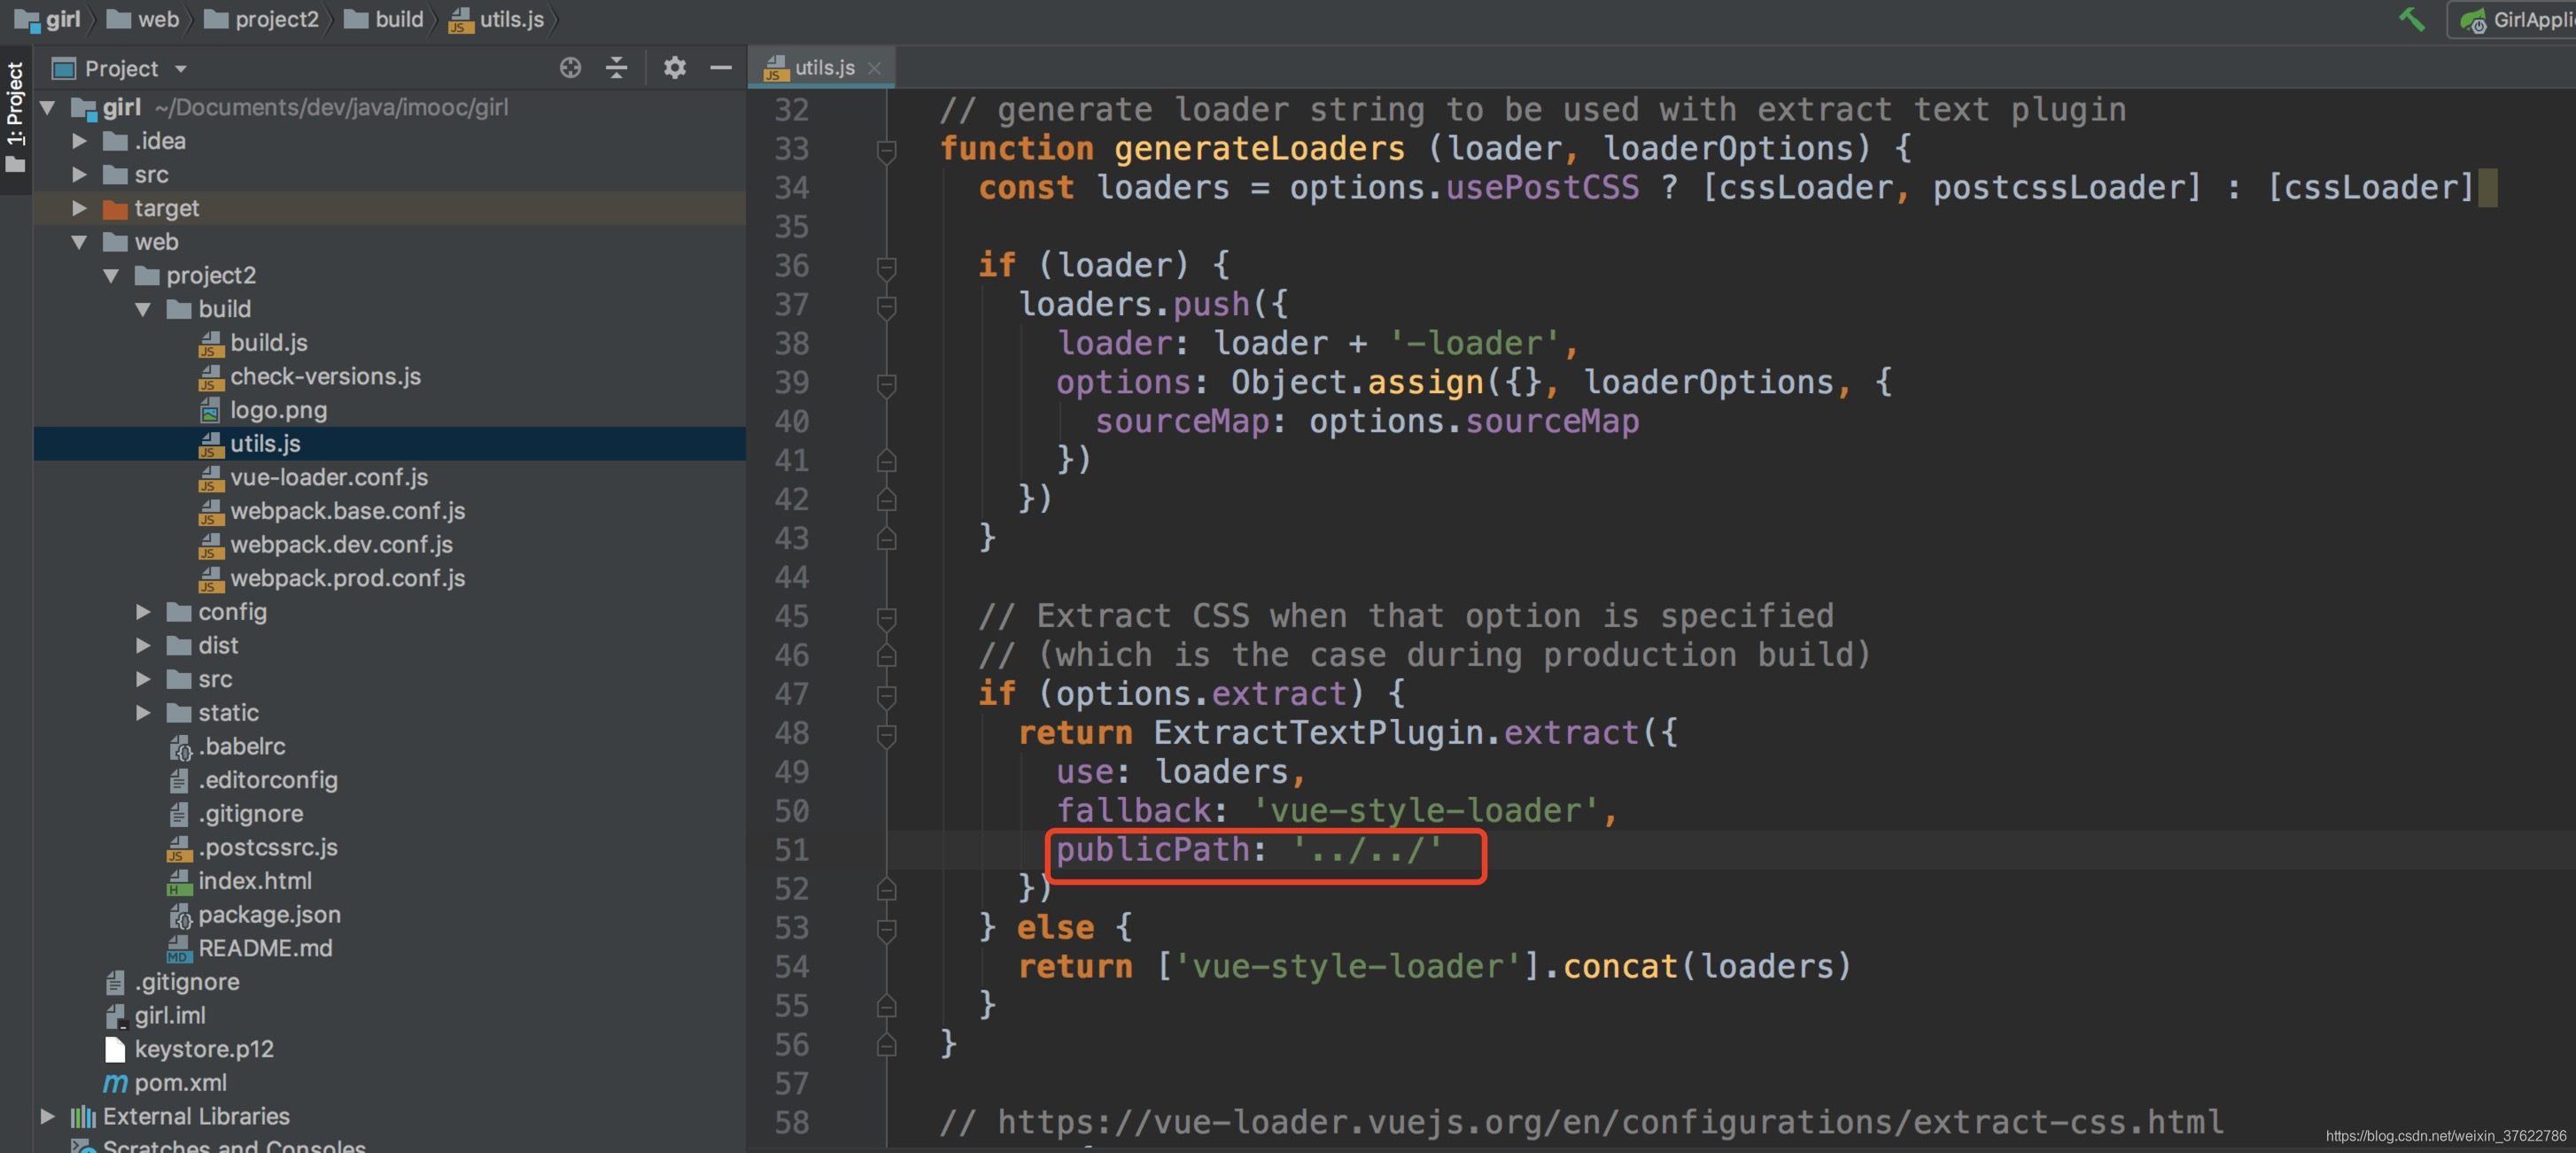Collapse the build folder arrow
This screenshot has height=1153, width=2576.
[143, 309]
